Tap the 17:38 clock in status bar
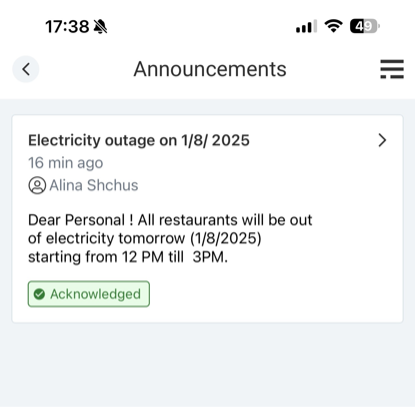The width and height of the screenshot is (415, 408). point(67,26)
